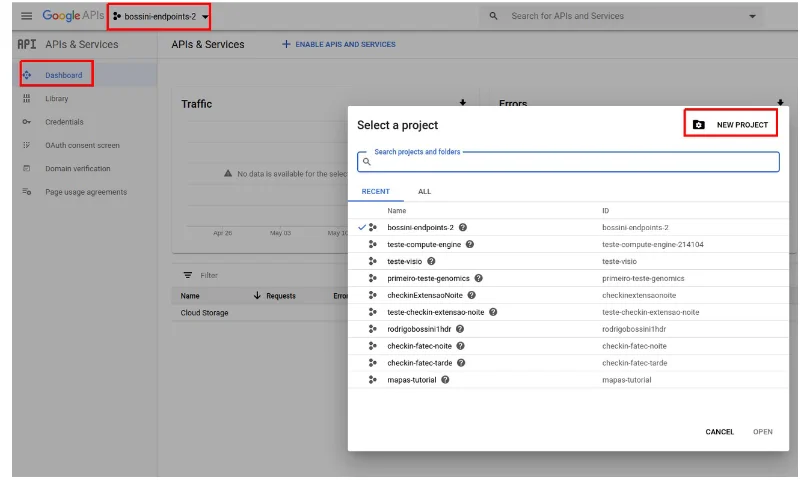Click the Domain verification icon
Image resolution: width=811 pixels, height=495 pixels.
pos(27,169)
